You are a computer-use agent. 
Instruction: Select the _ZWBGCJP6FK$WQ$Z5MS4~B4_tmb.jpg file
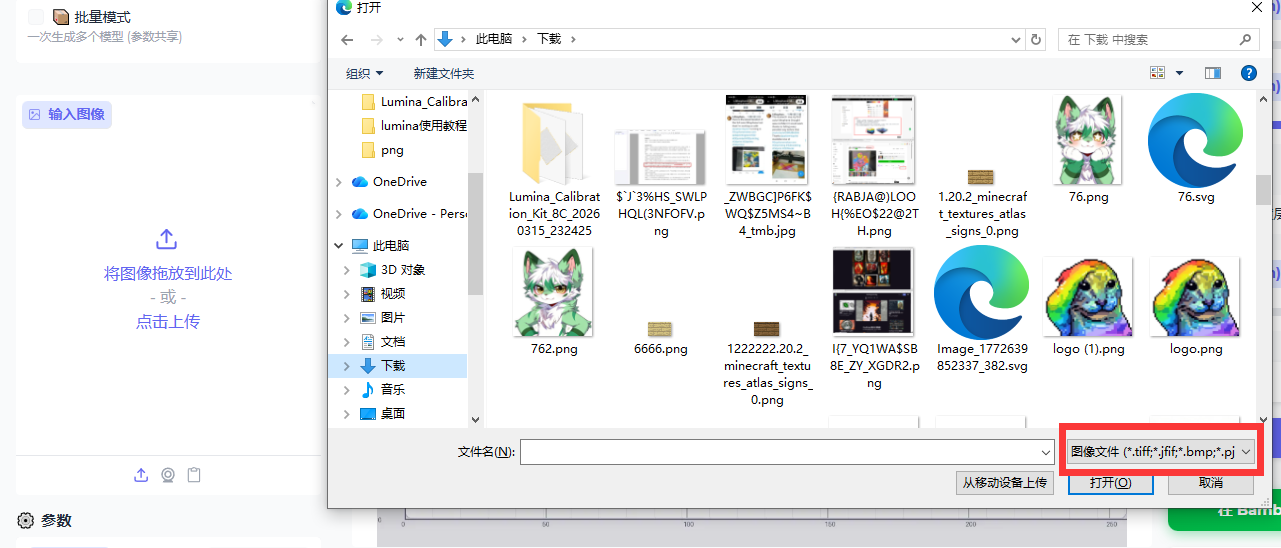[x=766, y=166]
